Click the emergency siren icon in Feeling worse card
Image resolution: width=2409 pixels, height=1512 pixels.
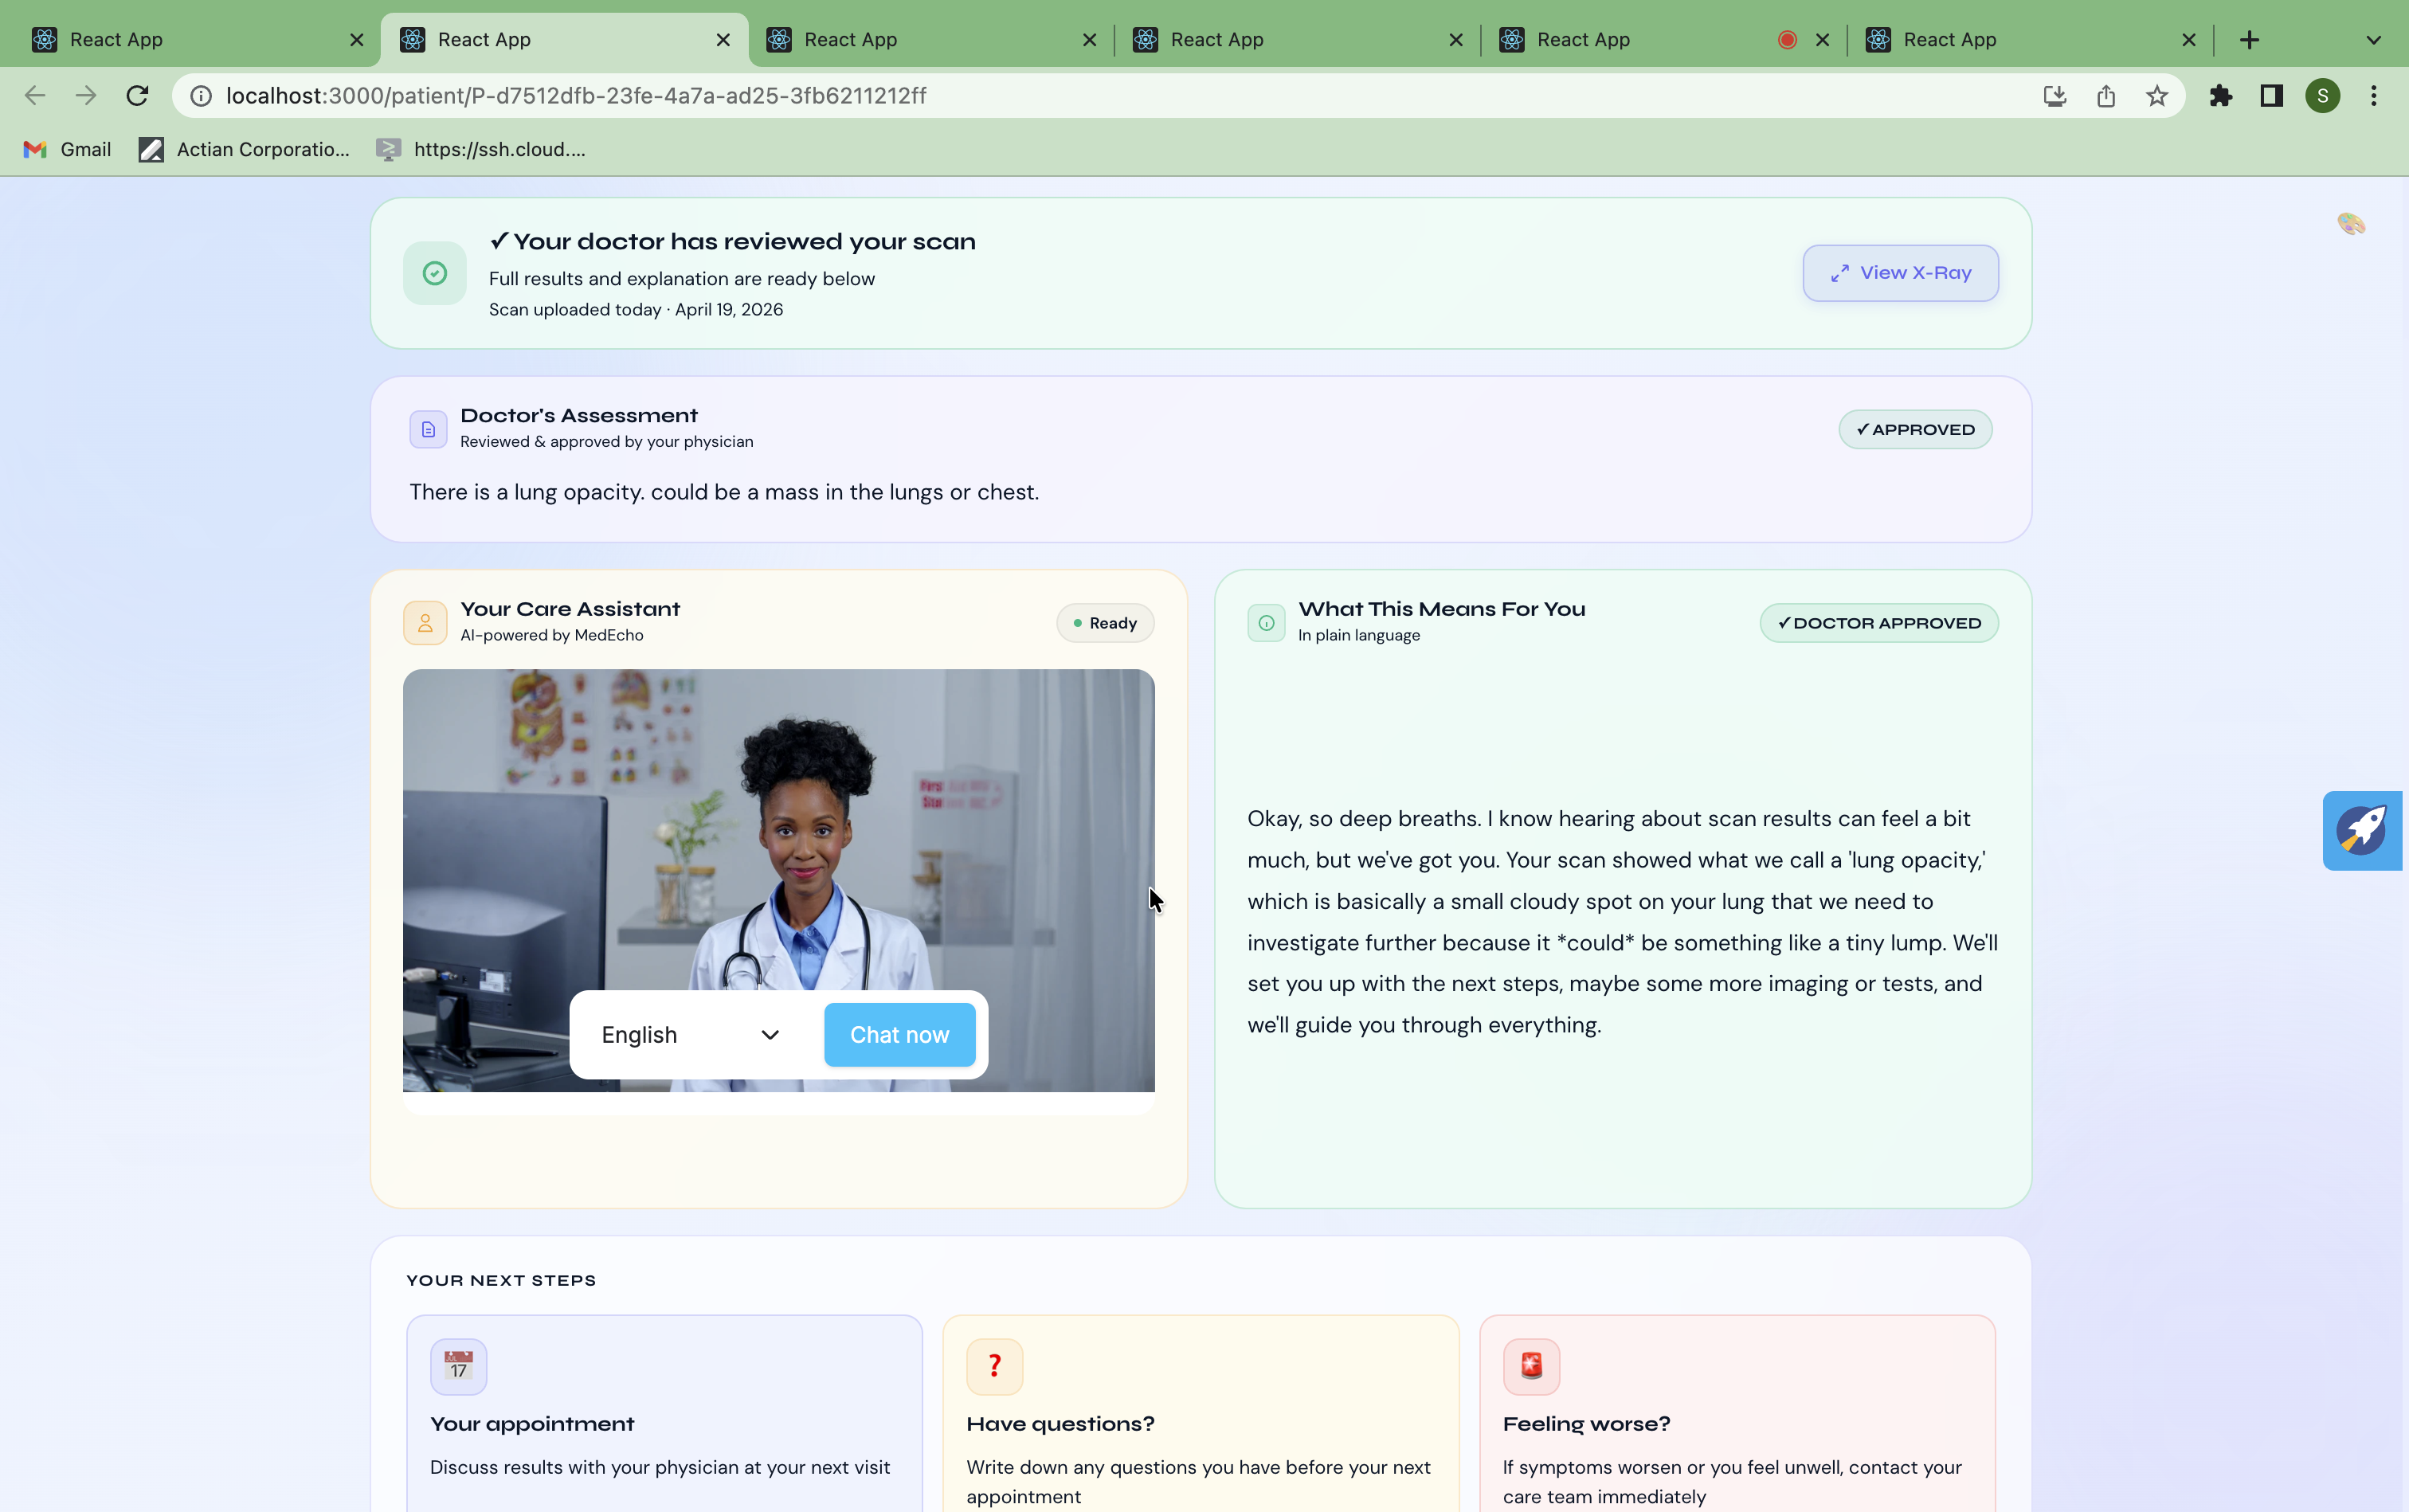[x=1530, y=1365]
